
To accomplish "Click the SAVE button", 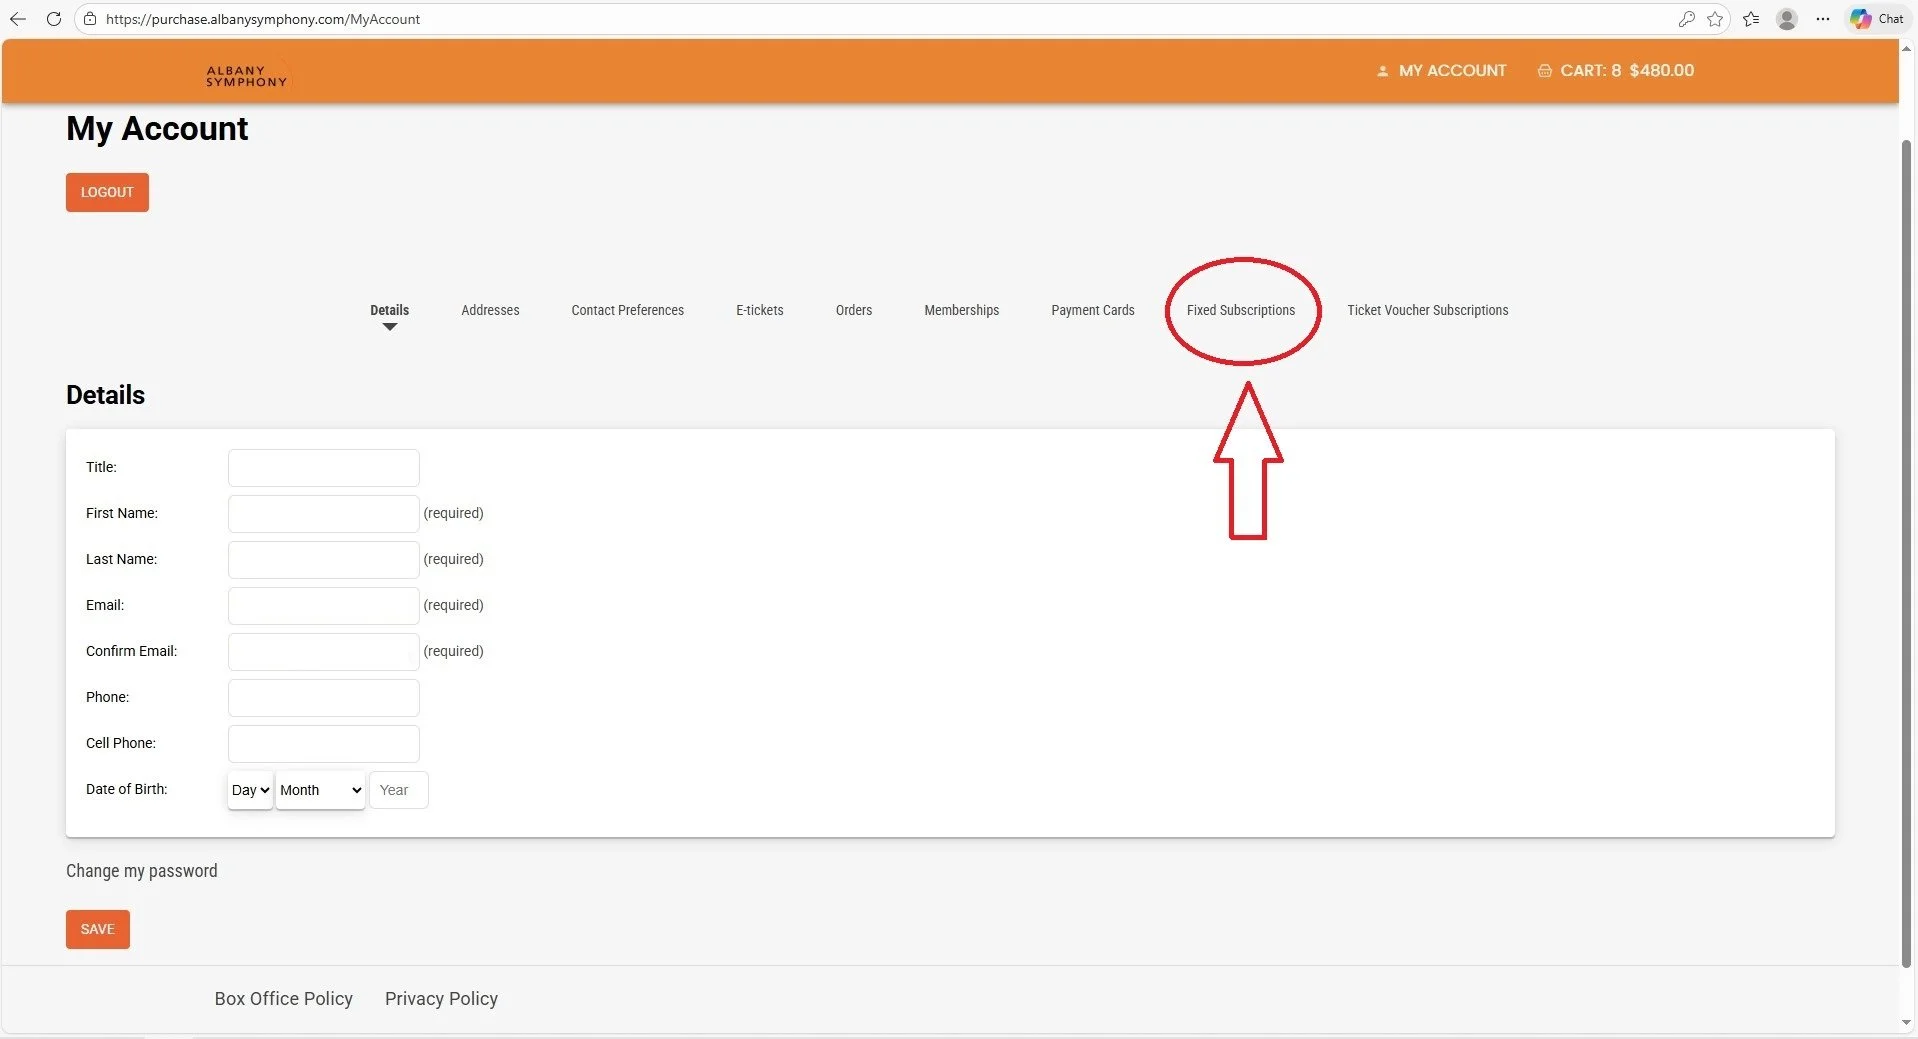I will (97, 929).
